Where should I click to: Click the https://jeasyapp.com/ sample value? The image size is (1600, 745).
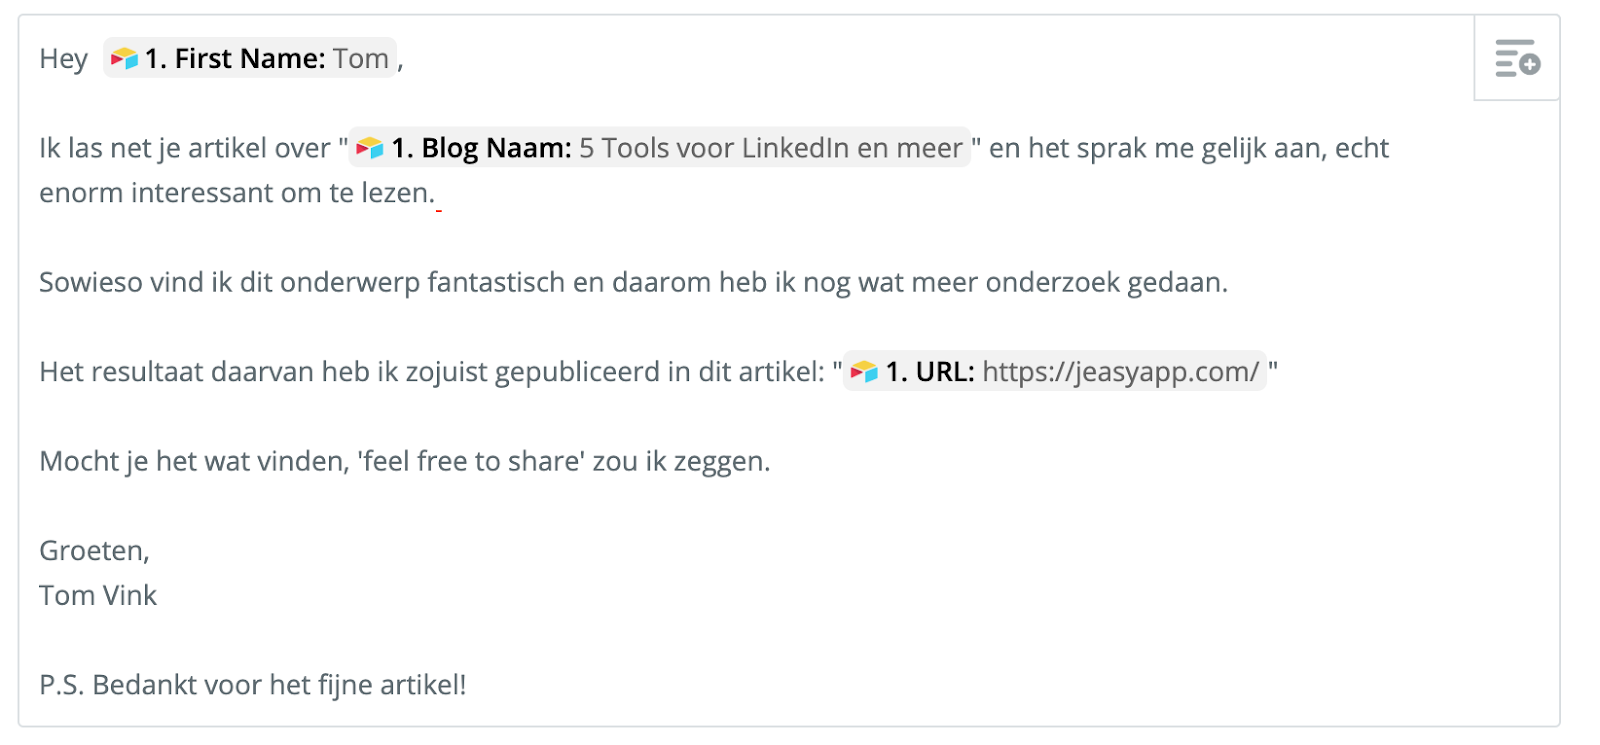tap(1121, 372)
